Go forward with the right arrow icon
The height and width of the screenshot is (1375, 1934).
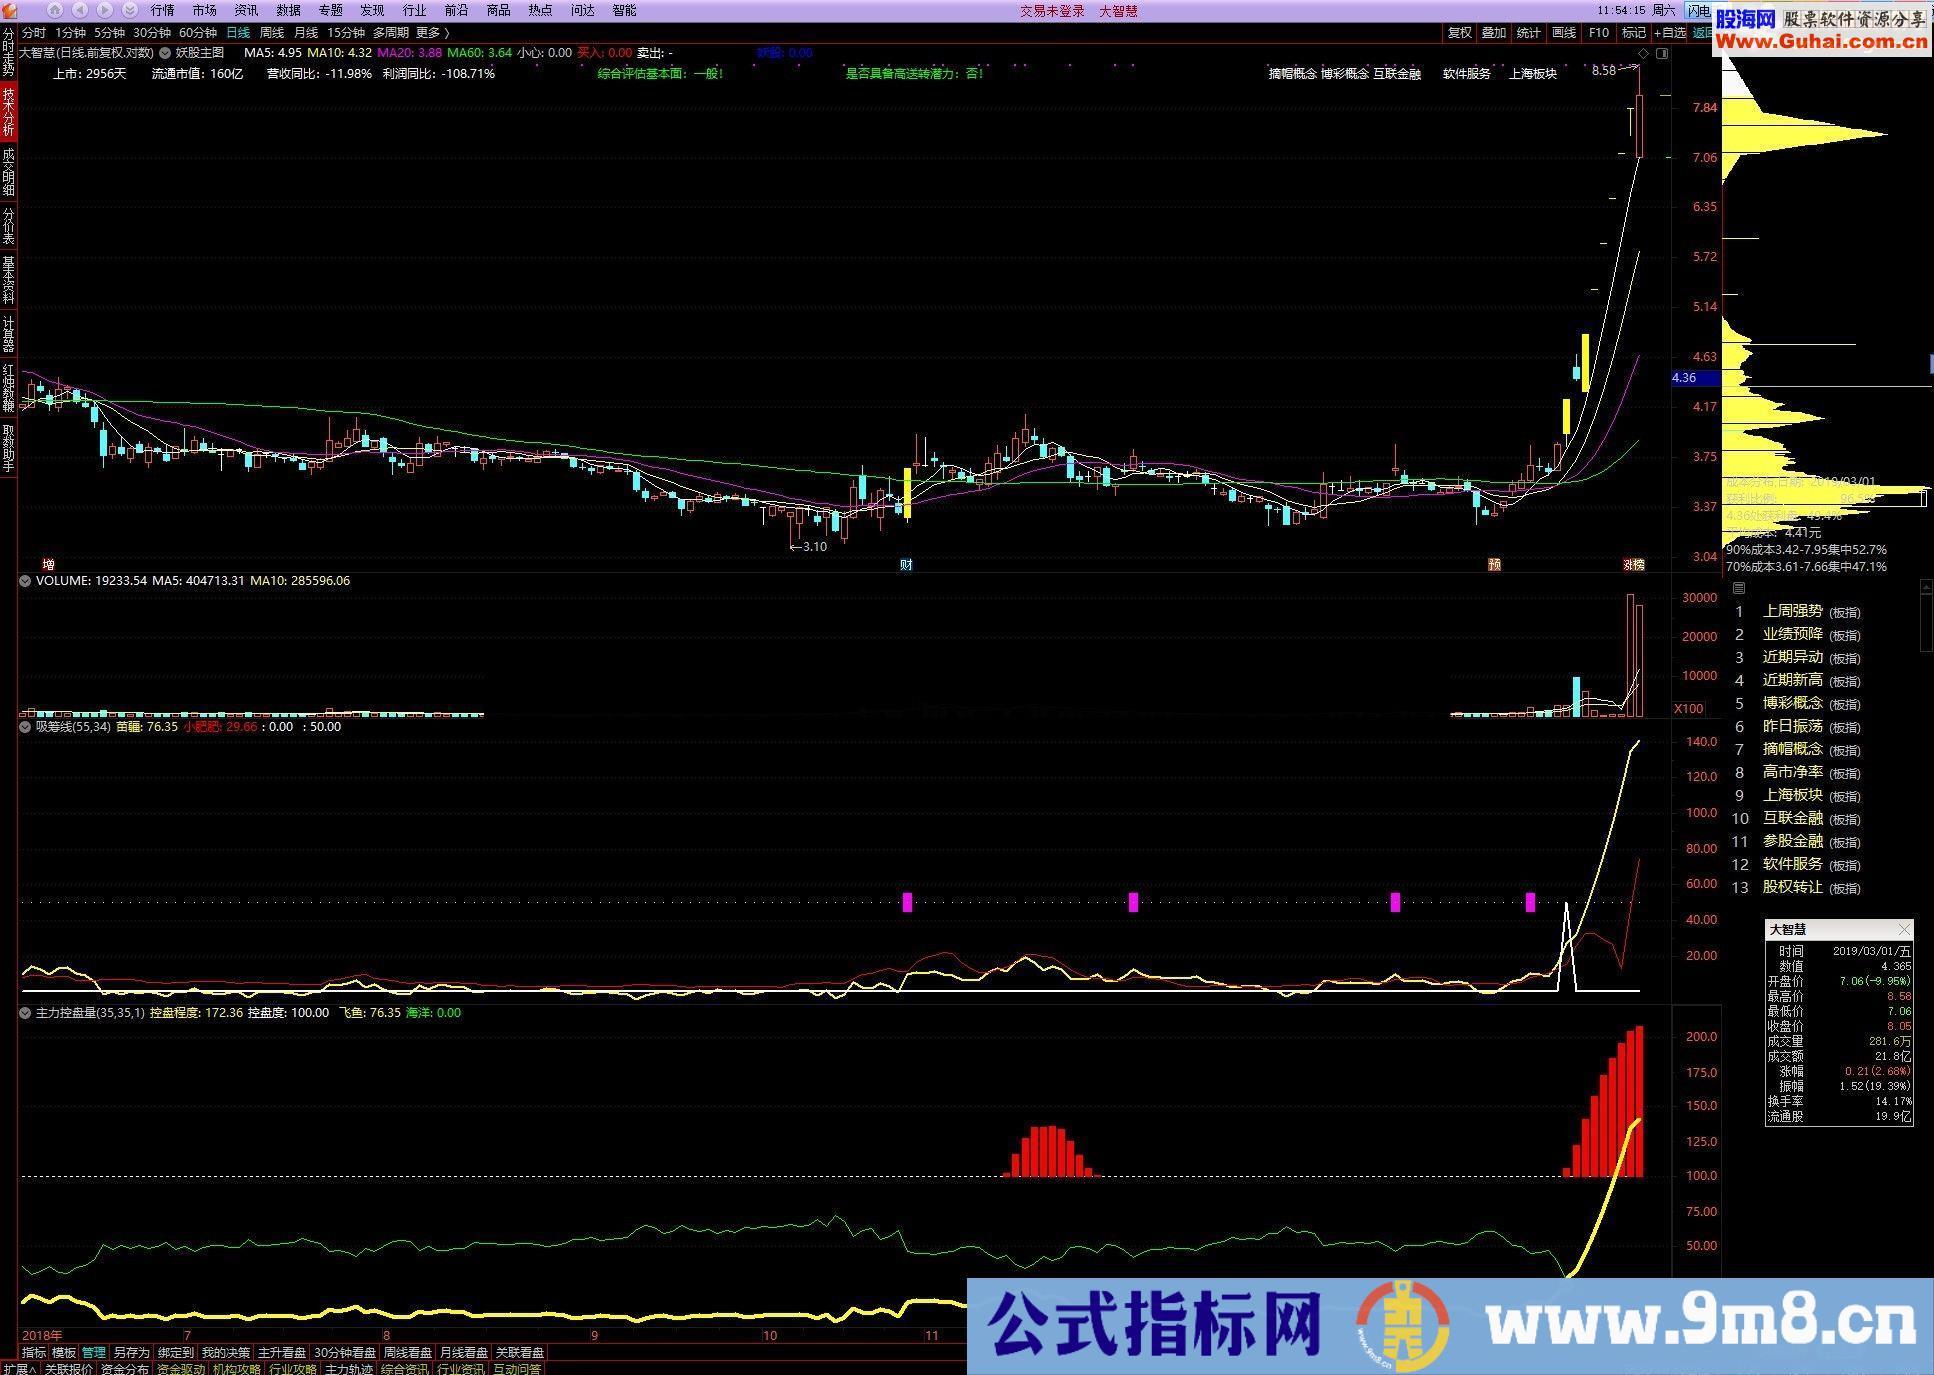click(x=105, y=10)
